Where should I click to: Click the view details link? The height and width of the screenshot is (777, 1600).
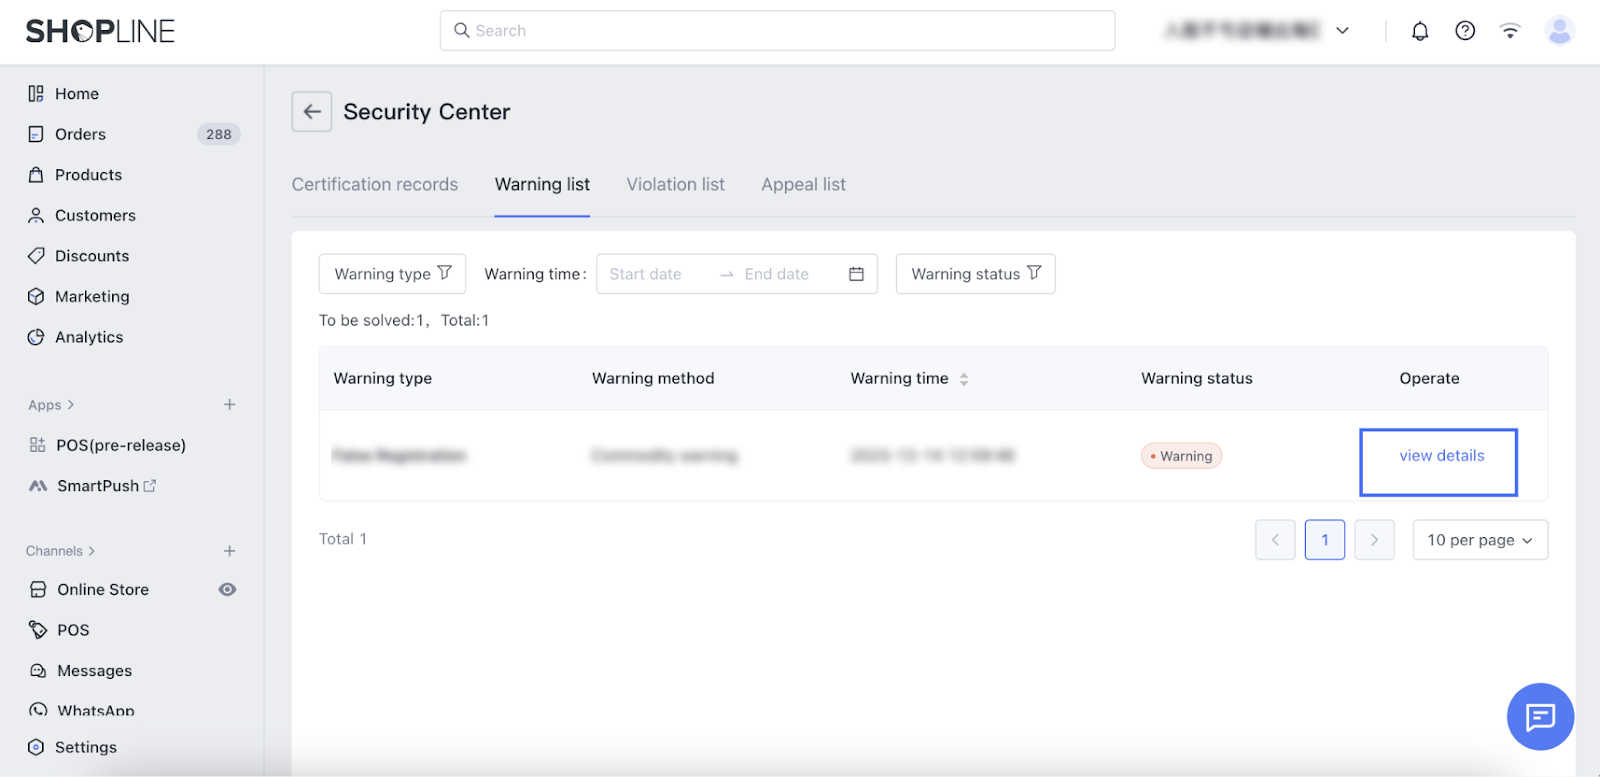tap(1441, 456)
